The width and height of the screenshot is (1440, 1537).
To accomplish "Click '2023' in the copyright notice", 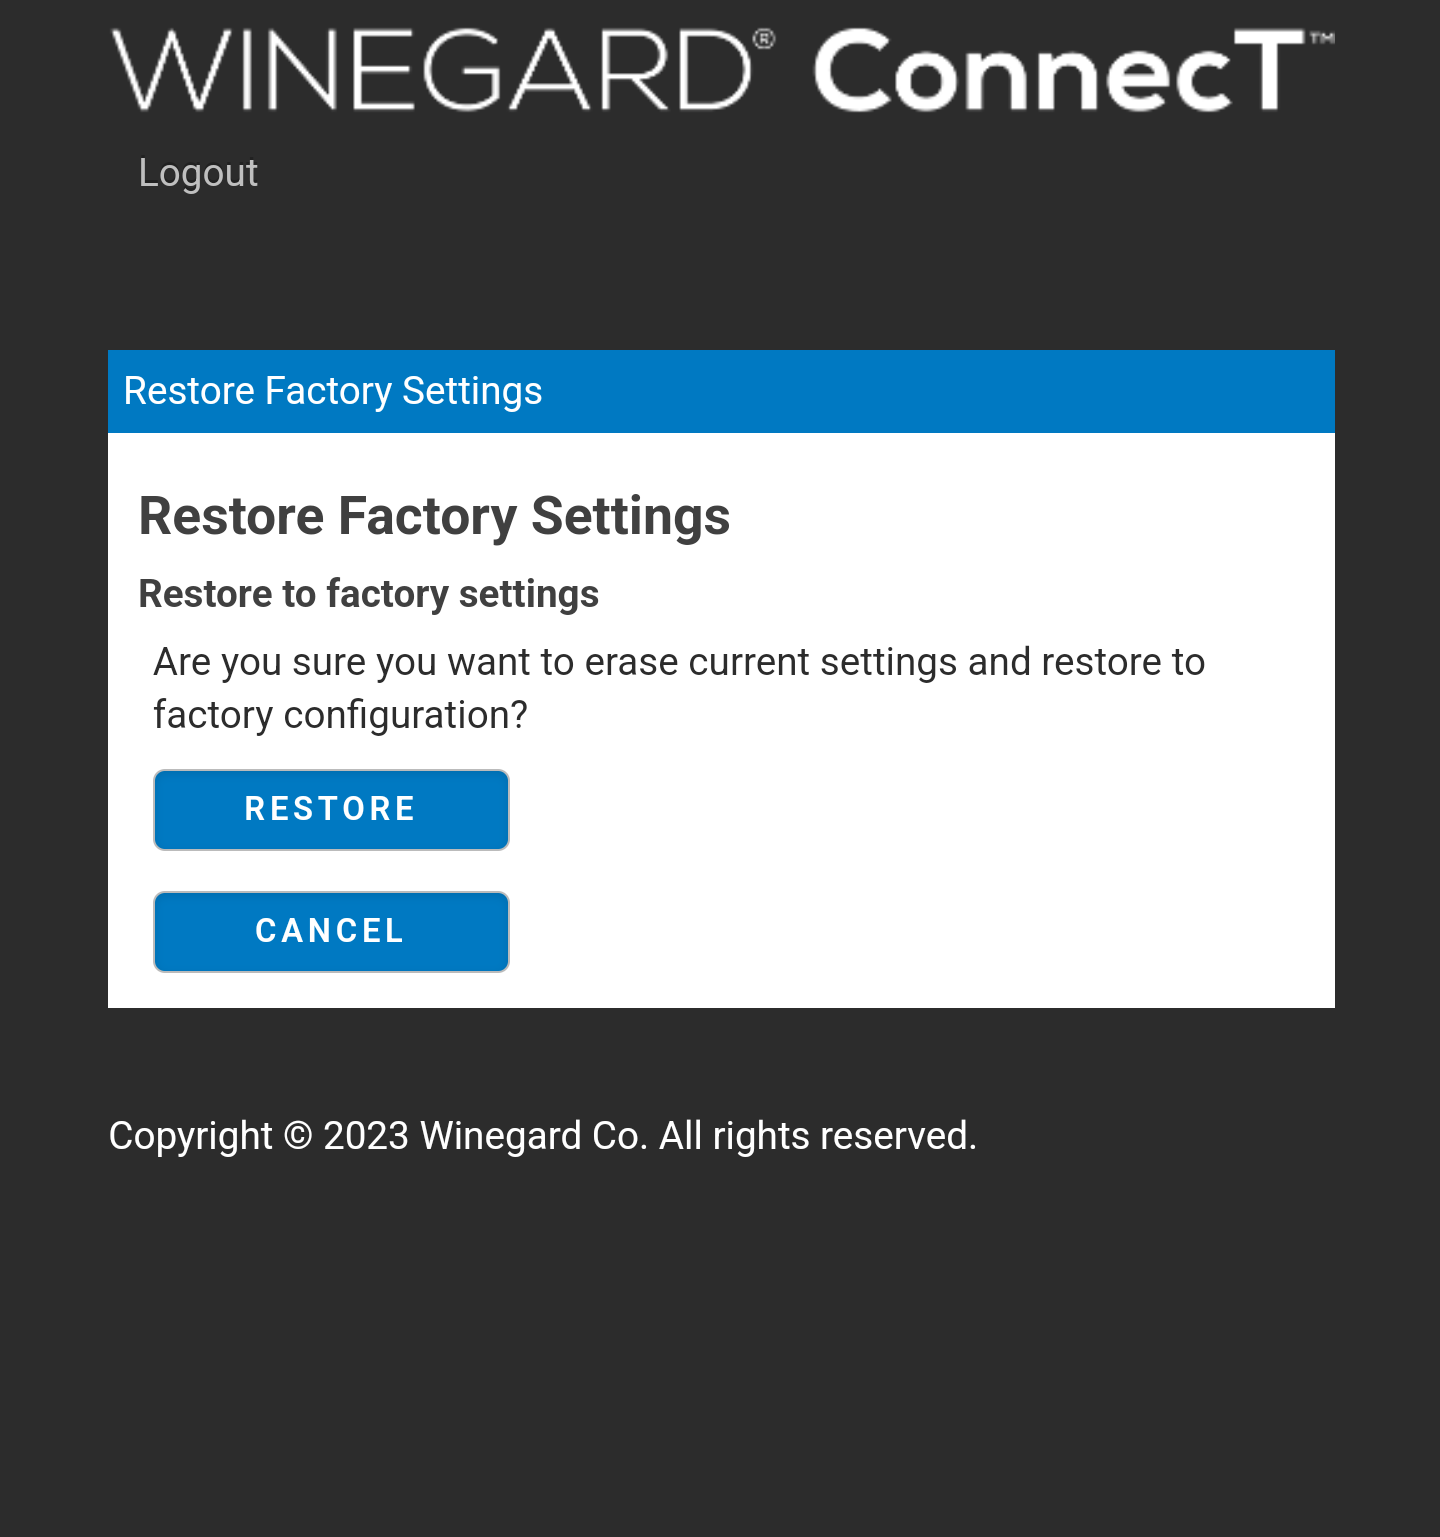I will (366, 1136).
